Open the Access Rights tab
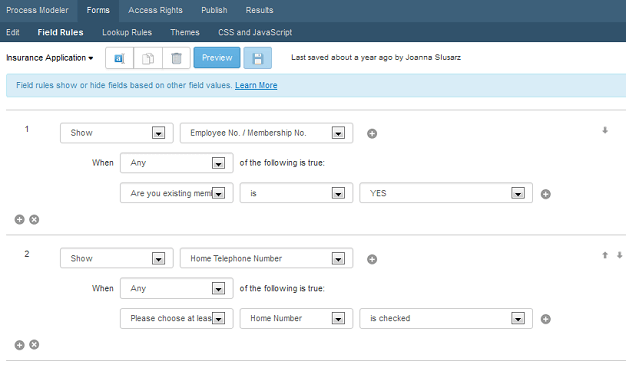 (155, 10)
